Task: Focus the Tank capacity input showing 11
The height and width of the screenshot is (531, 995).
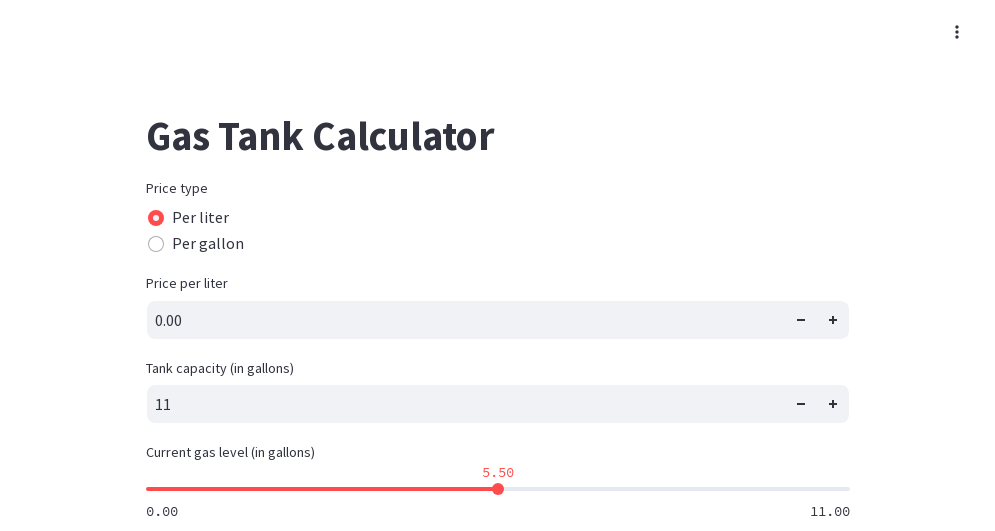Action: tap(460, 404)
